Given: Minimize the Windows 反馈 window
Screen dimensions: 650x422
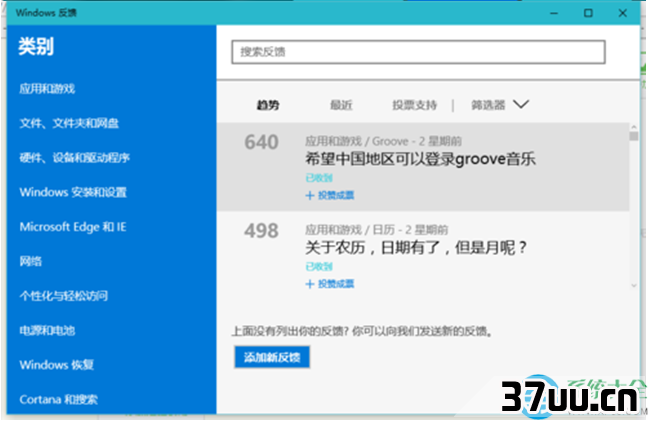Looking at the screenshot, I should [x=554, y=13].
